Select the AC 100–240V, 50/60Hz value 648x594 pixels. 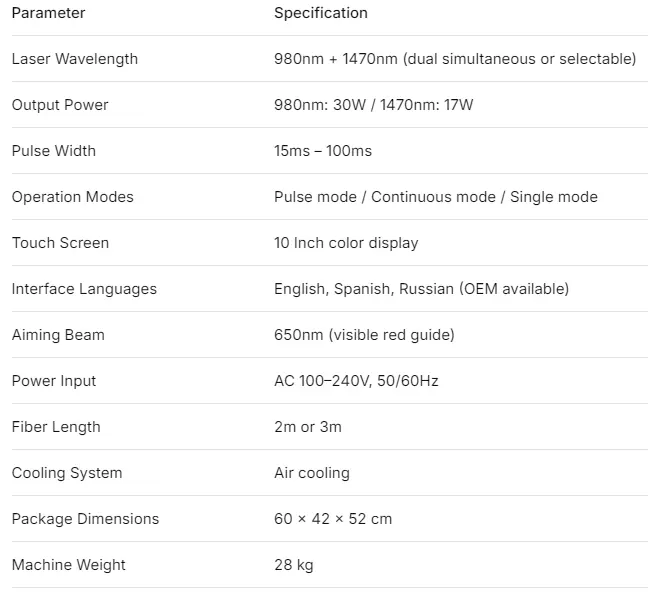tap(356, 381)
